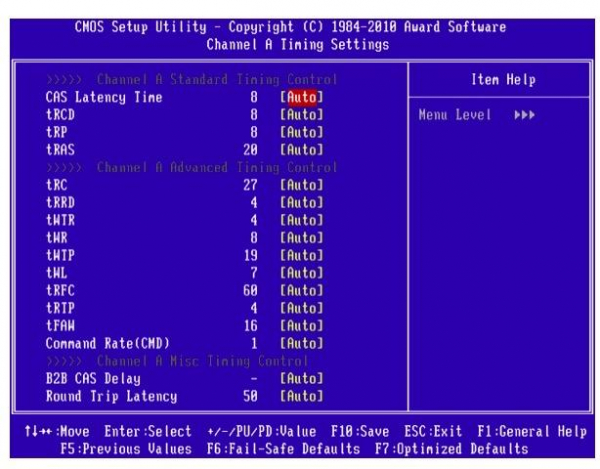Open the B2B CAS Delay [Auto] setting
The image size is (600, 469).
click(x=302, y=378)
